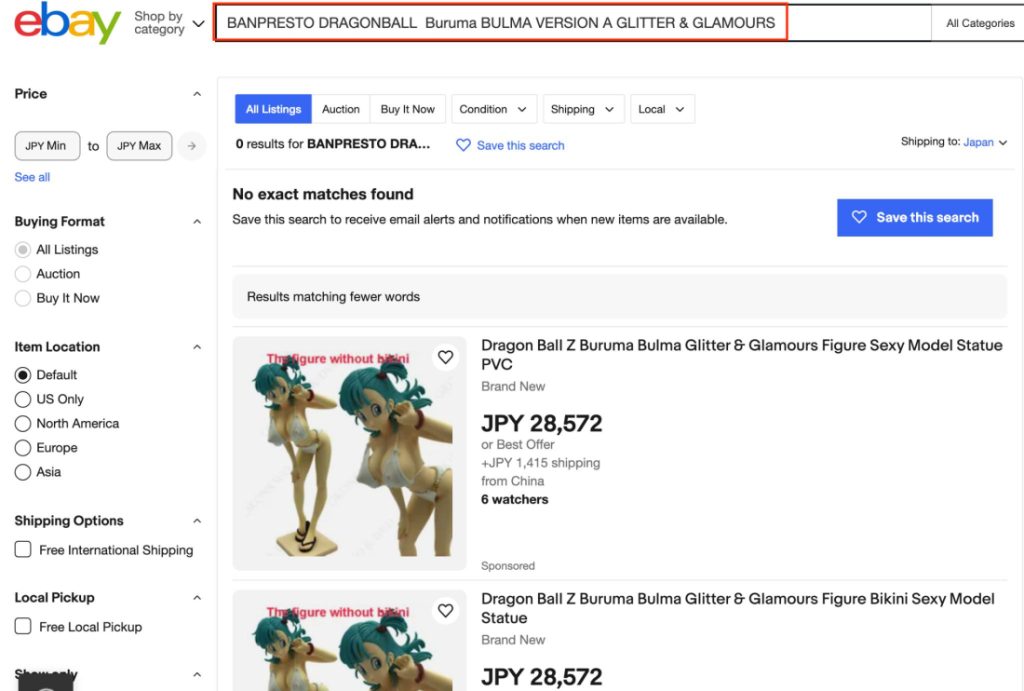This screenshot has width=1024, height=691.
Task: Check the Free Local Pickup box
Action: point(23,626)
